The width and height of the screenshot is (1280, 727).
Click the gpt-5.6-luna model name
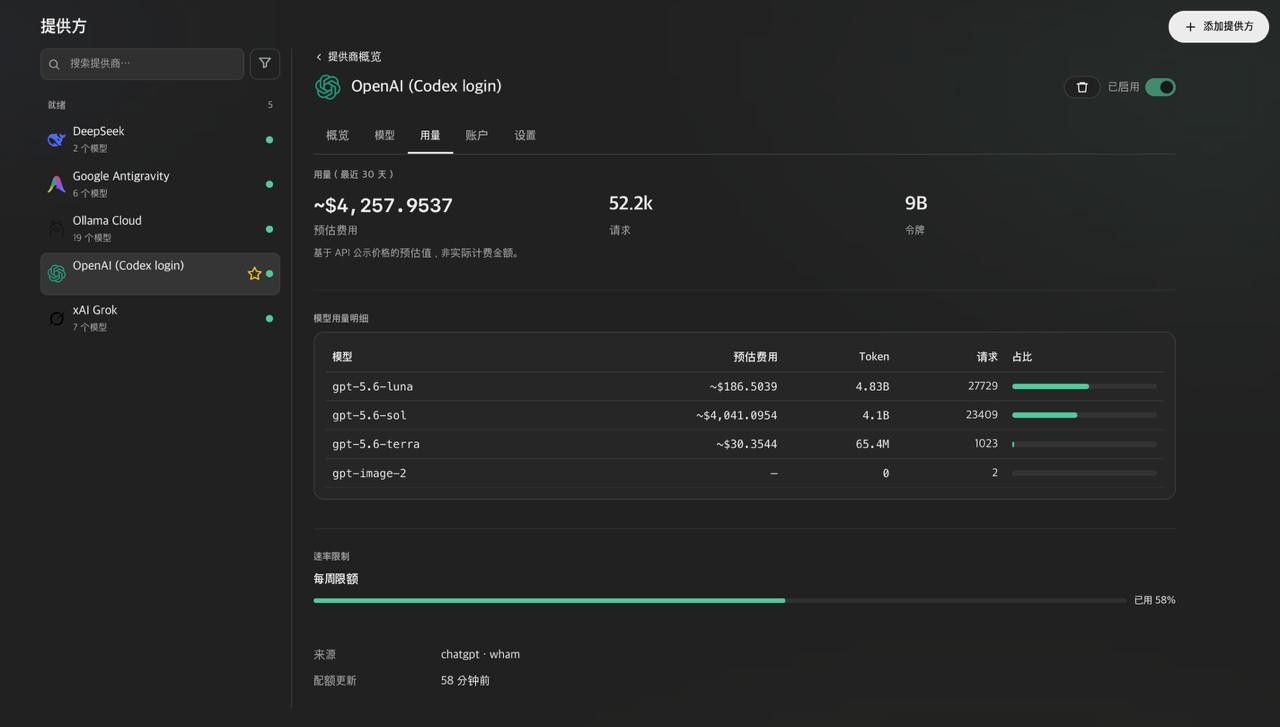(372, 386)
